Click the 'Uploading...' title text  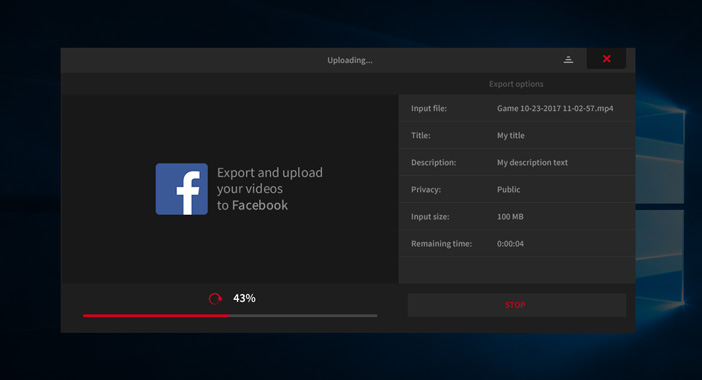click(350, 60)
